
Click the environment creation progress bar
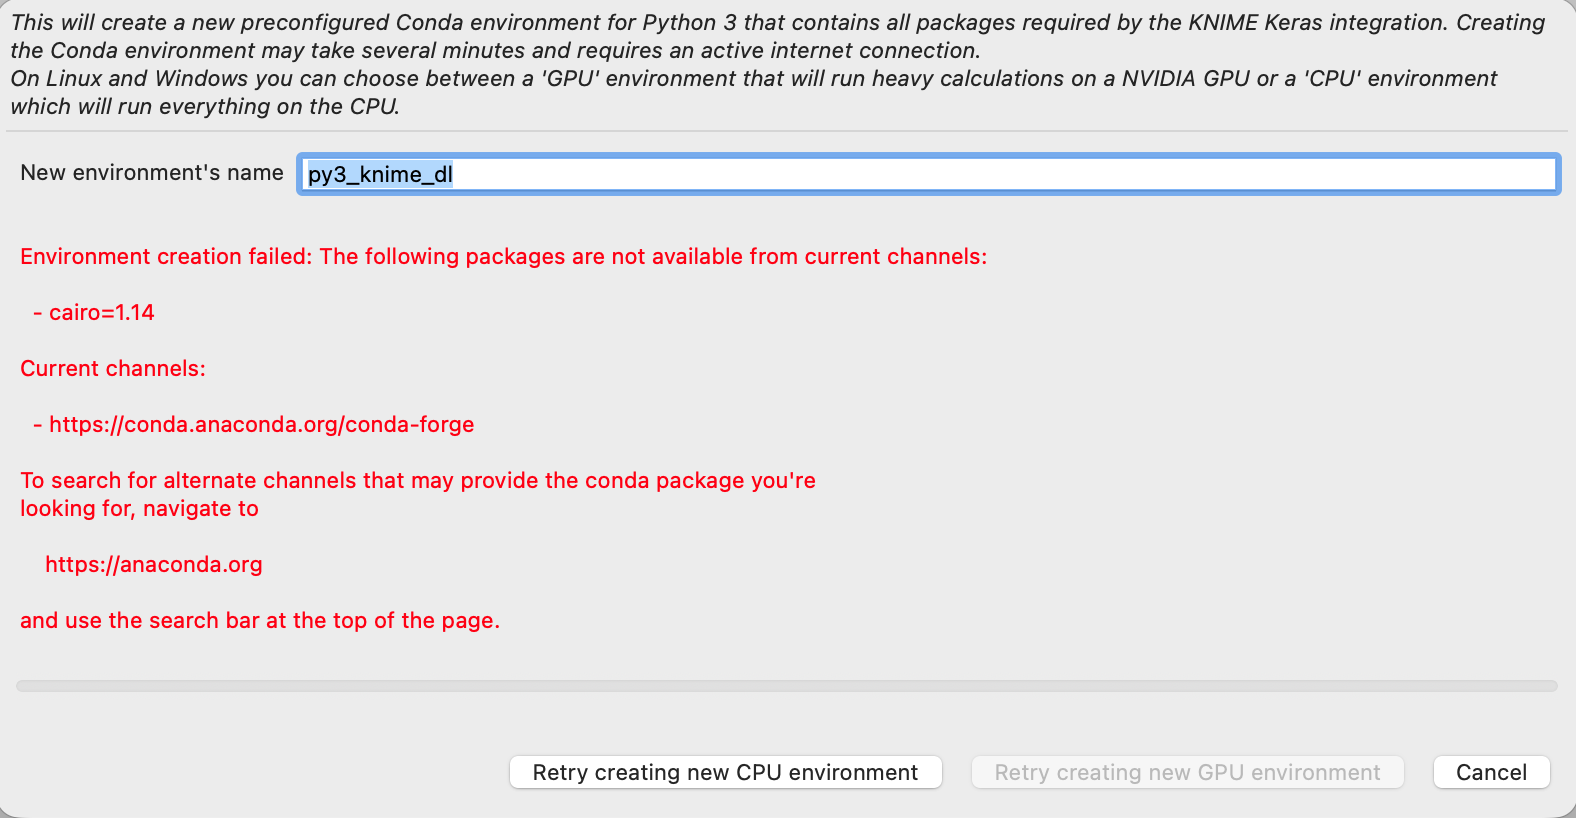click(787, 686)
